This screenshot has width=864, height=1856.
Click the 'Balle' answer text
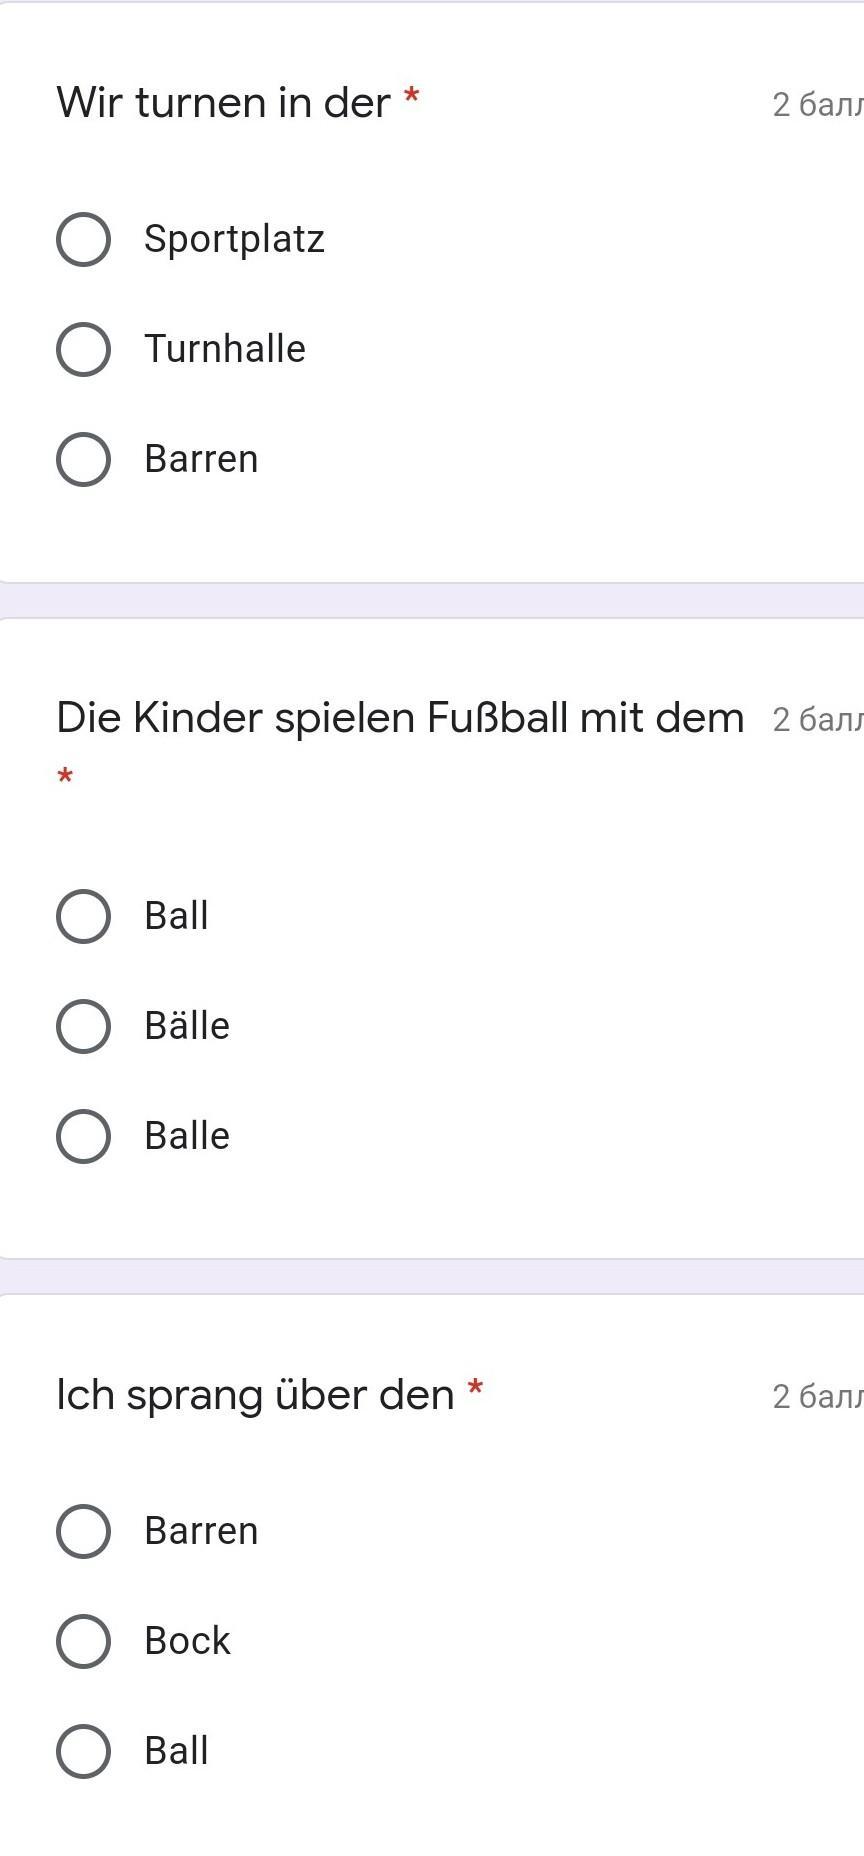point(187,1136)
